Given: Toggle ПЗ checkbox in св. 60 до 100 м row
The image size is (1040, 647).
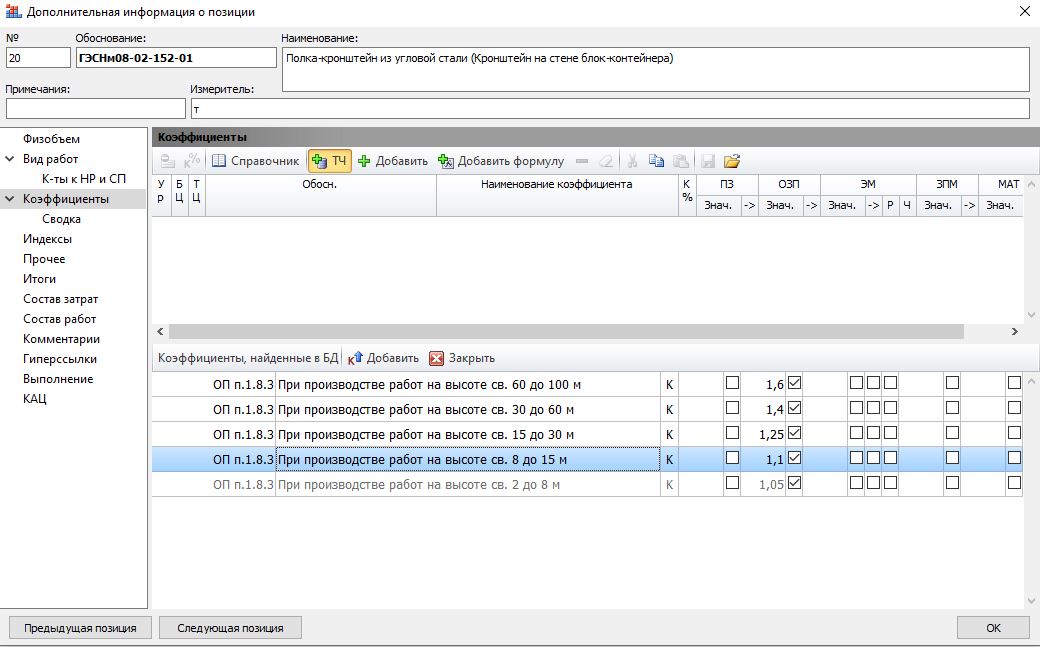Looking at the screenshot, I should pyautogui.click(x=732, y=383).
